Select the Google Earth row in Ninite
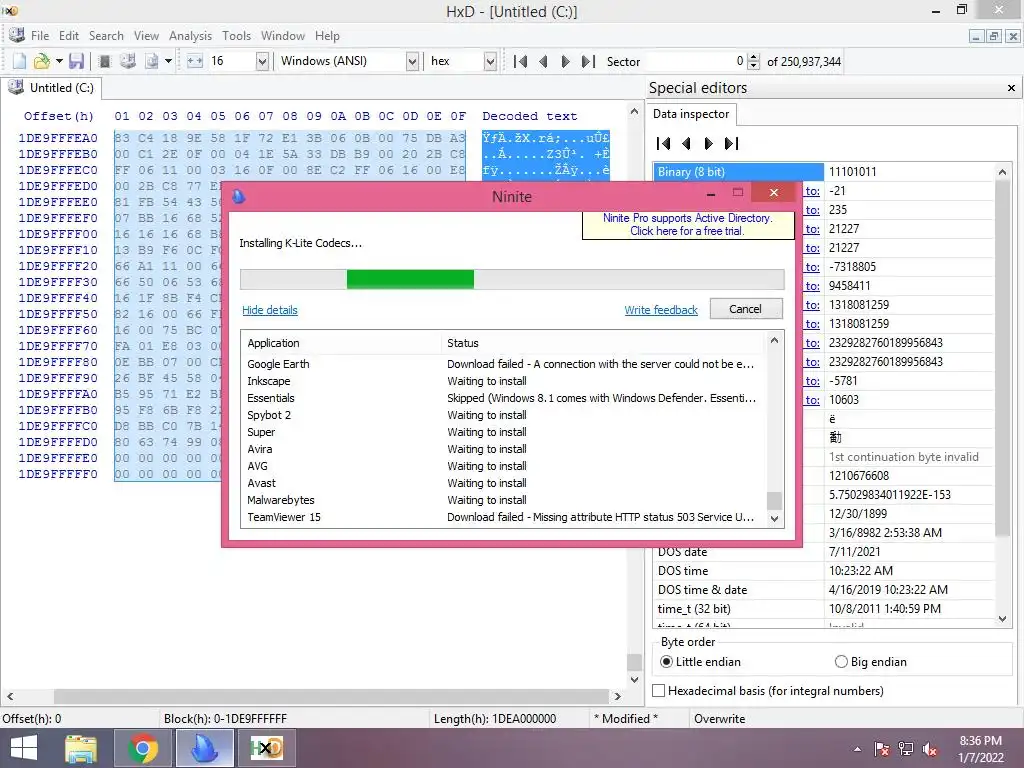This screenshot has height=768, width=1024. click(x=504, y=364)
